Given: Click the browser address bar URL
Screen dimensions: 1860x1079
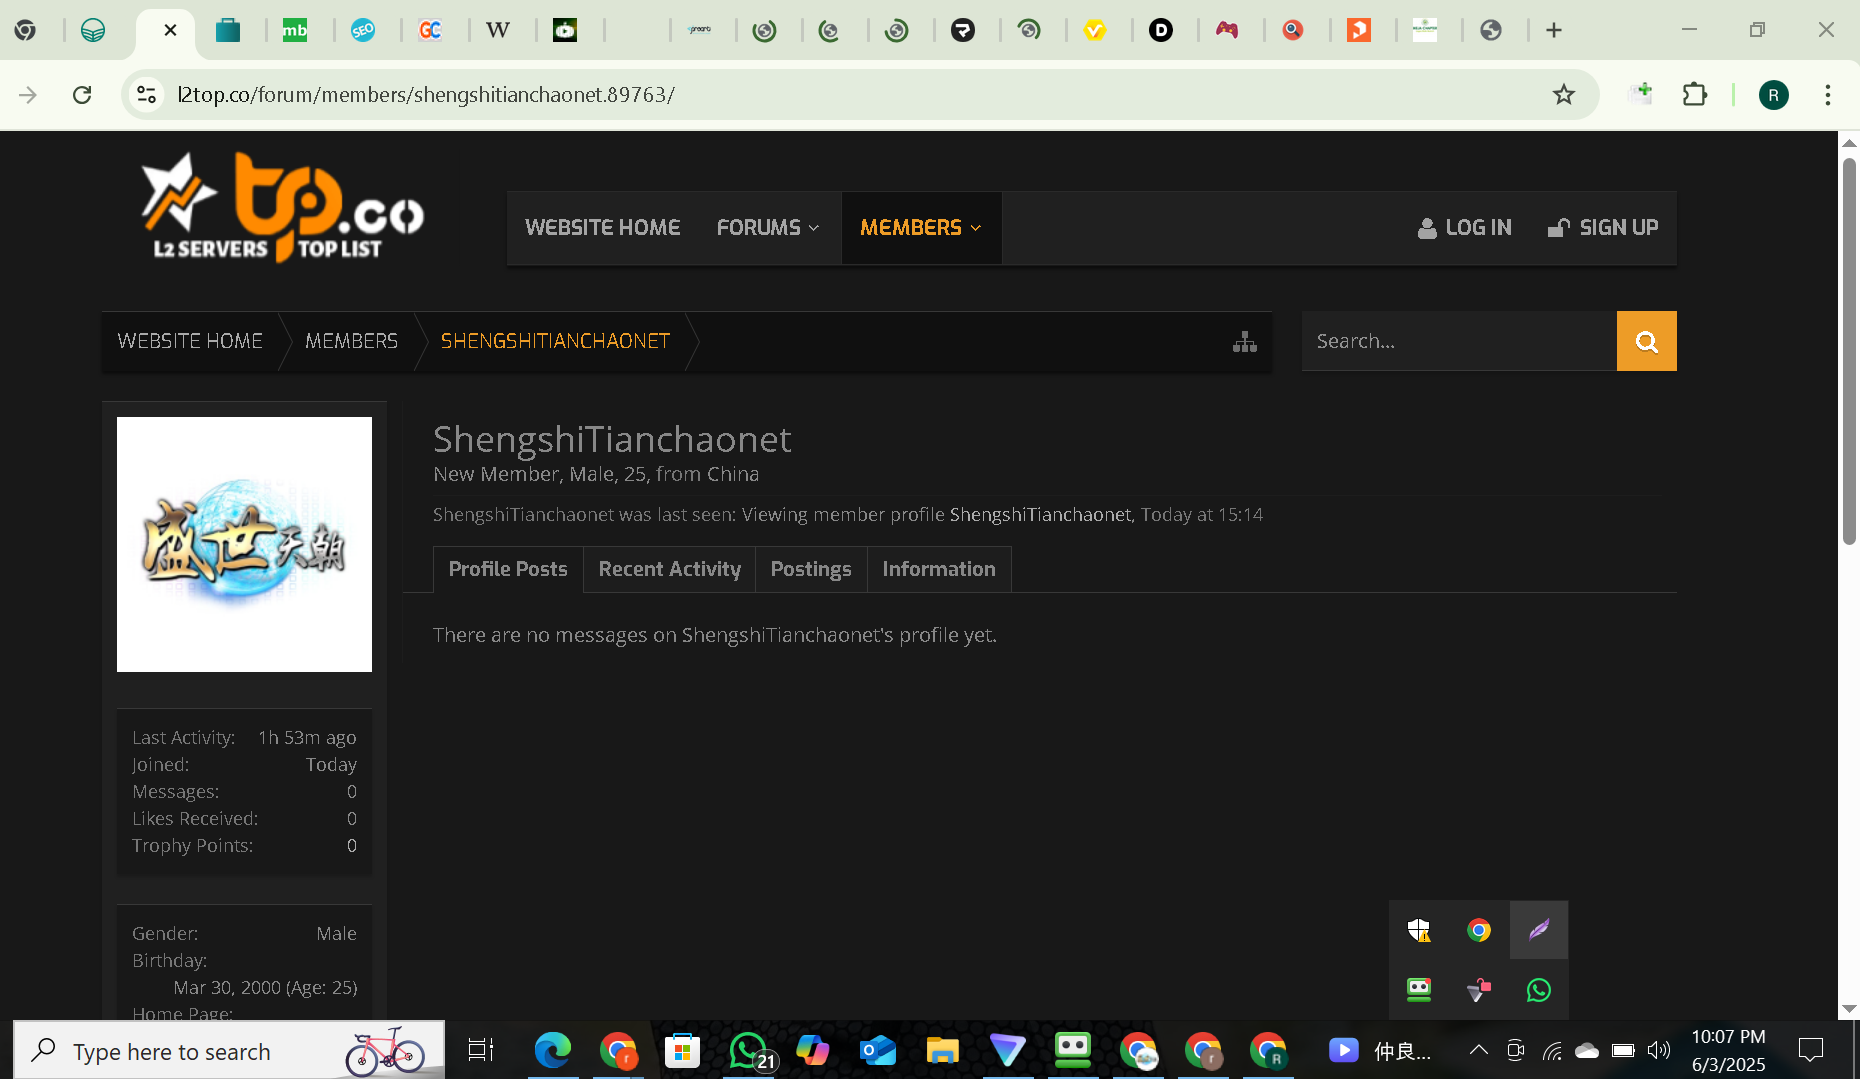Looking at the screenshot, I should (426, 95).
